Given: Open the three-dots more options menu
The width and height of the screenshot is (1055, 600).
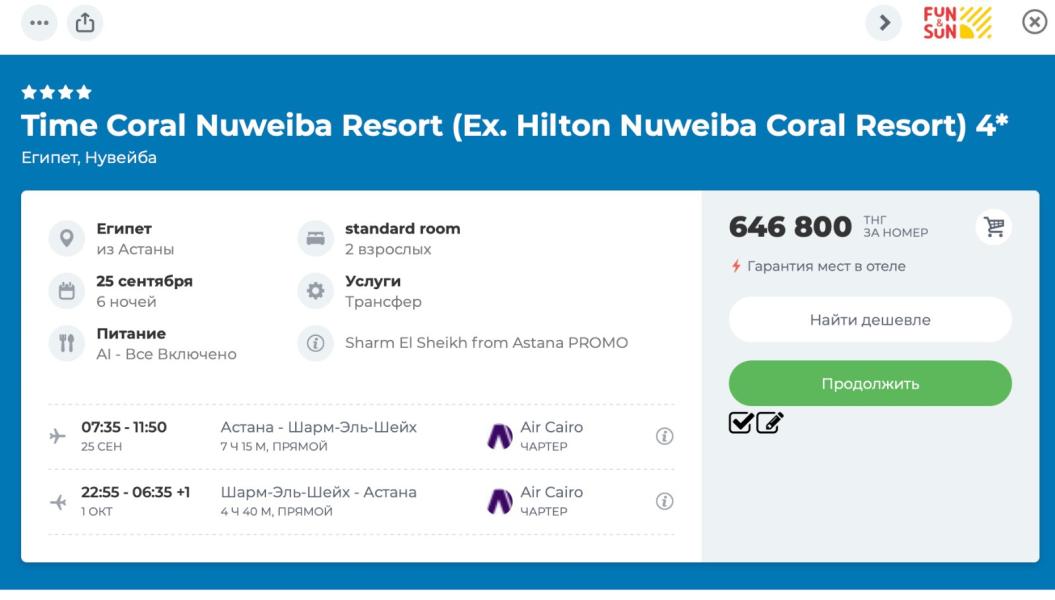Looking at the screenshot, I should coord(39,22).
